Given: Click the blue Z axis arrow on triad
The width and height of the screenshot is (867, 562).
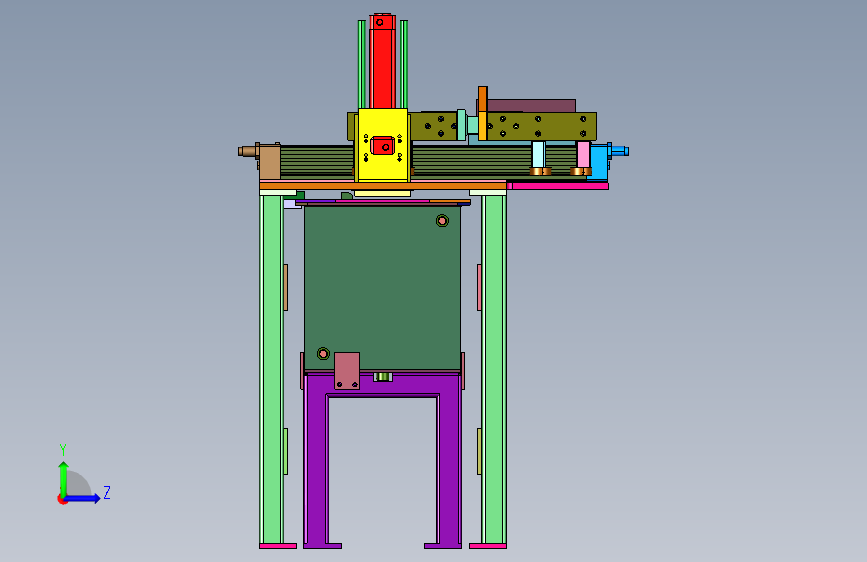Looking at the screenshot, I should click(83, 498).
